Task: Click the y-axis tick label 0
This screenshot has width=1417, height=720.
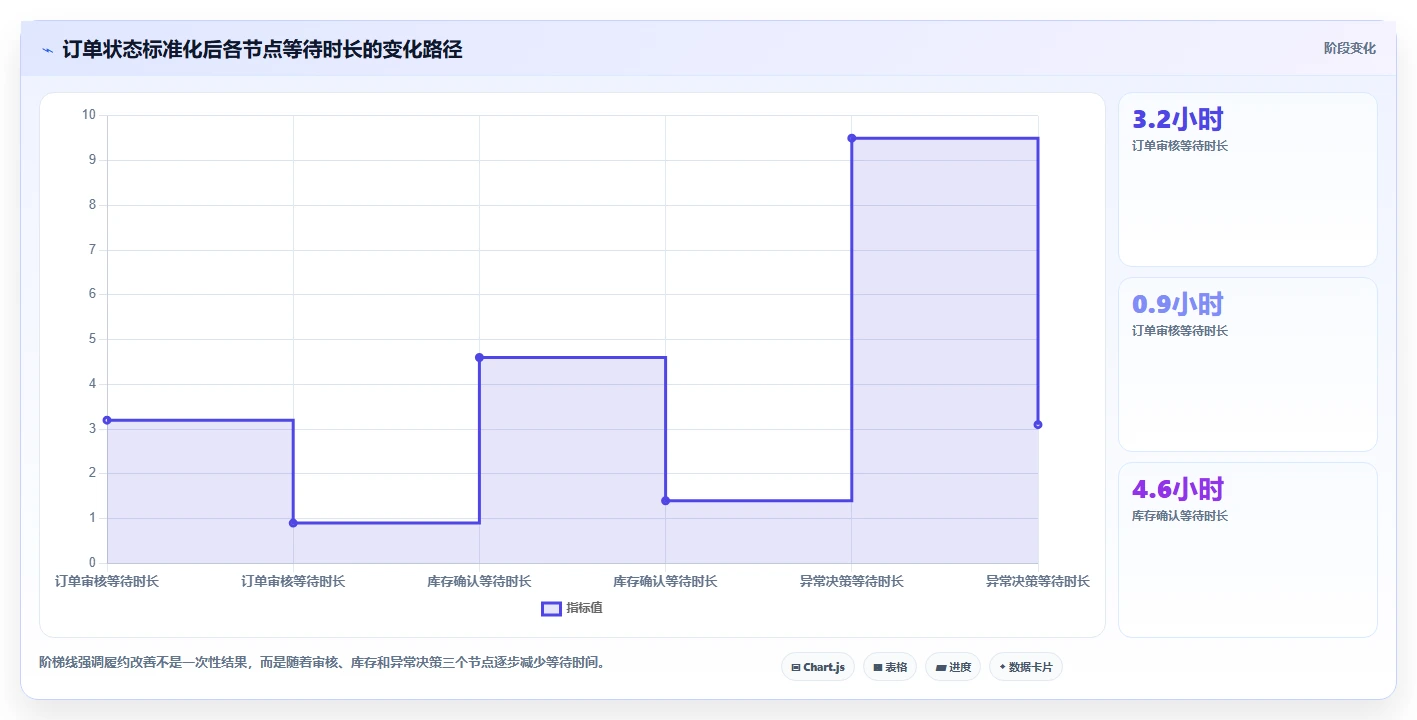Action: click(x=92, y=563)
